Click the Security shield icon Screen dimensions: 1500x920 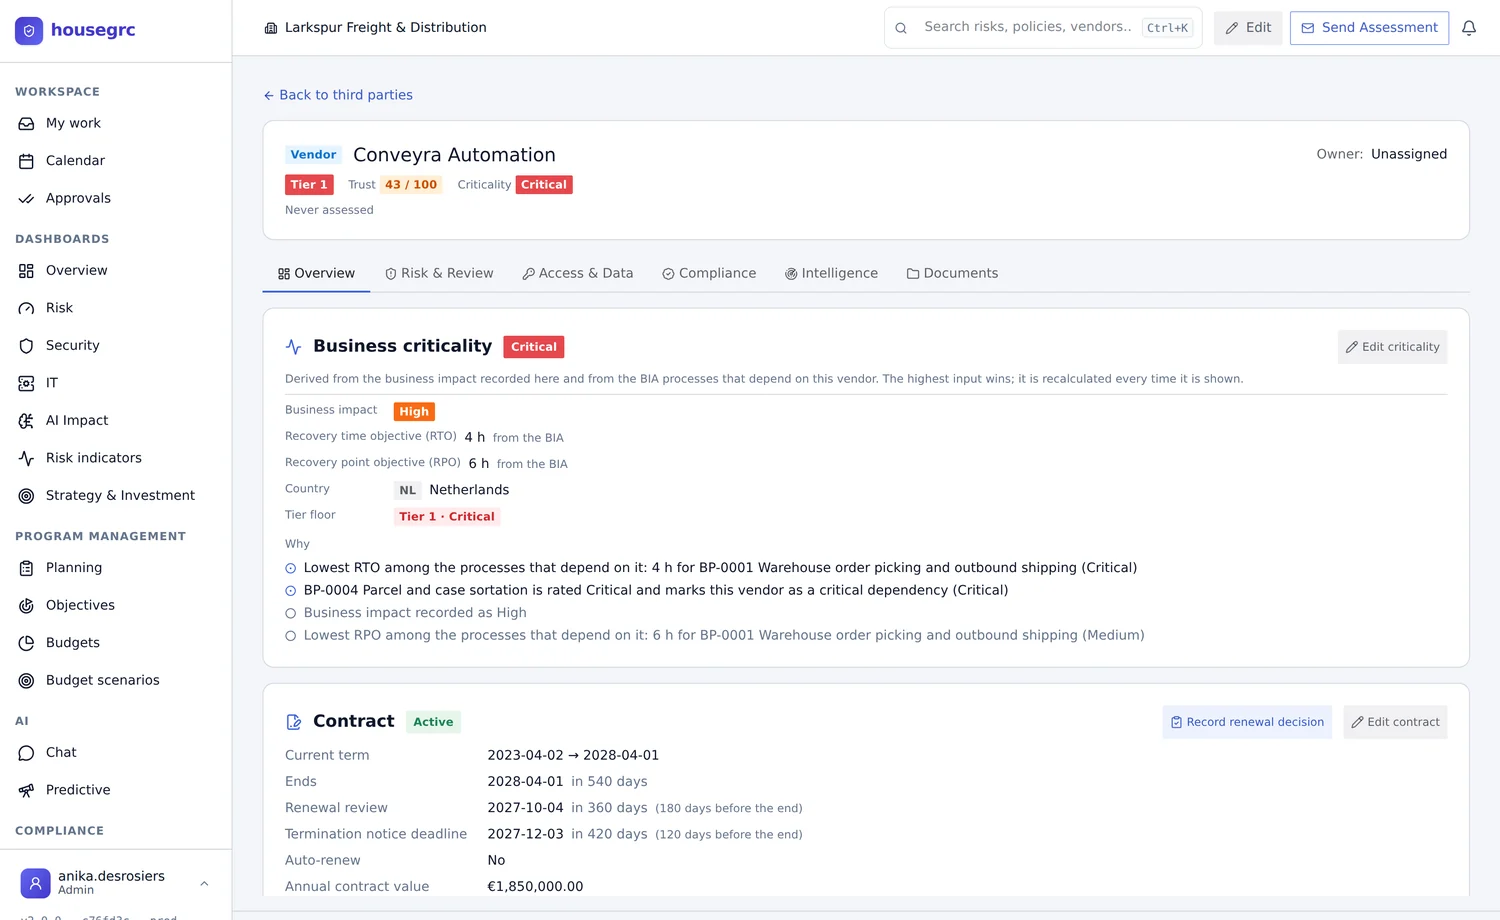click(x=26, y=346)
